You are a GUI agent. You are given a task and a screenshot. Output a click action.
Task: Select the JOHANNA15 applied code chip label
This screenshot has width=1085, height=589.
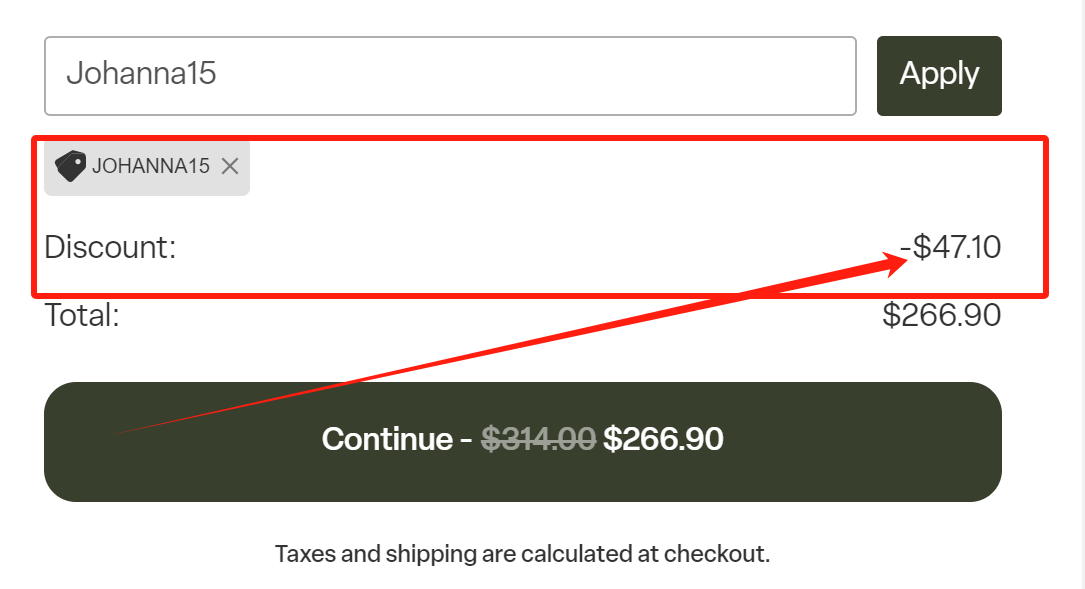[151, 166]
